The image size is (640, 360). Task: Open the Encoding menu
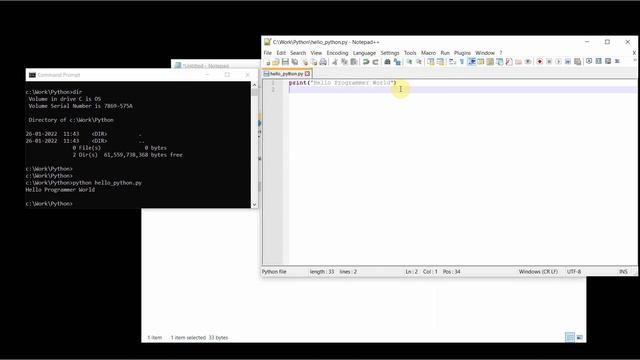(337, 53)
